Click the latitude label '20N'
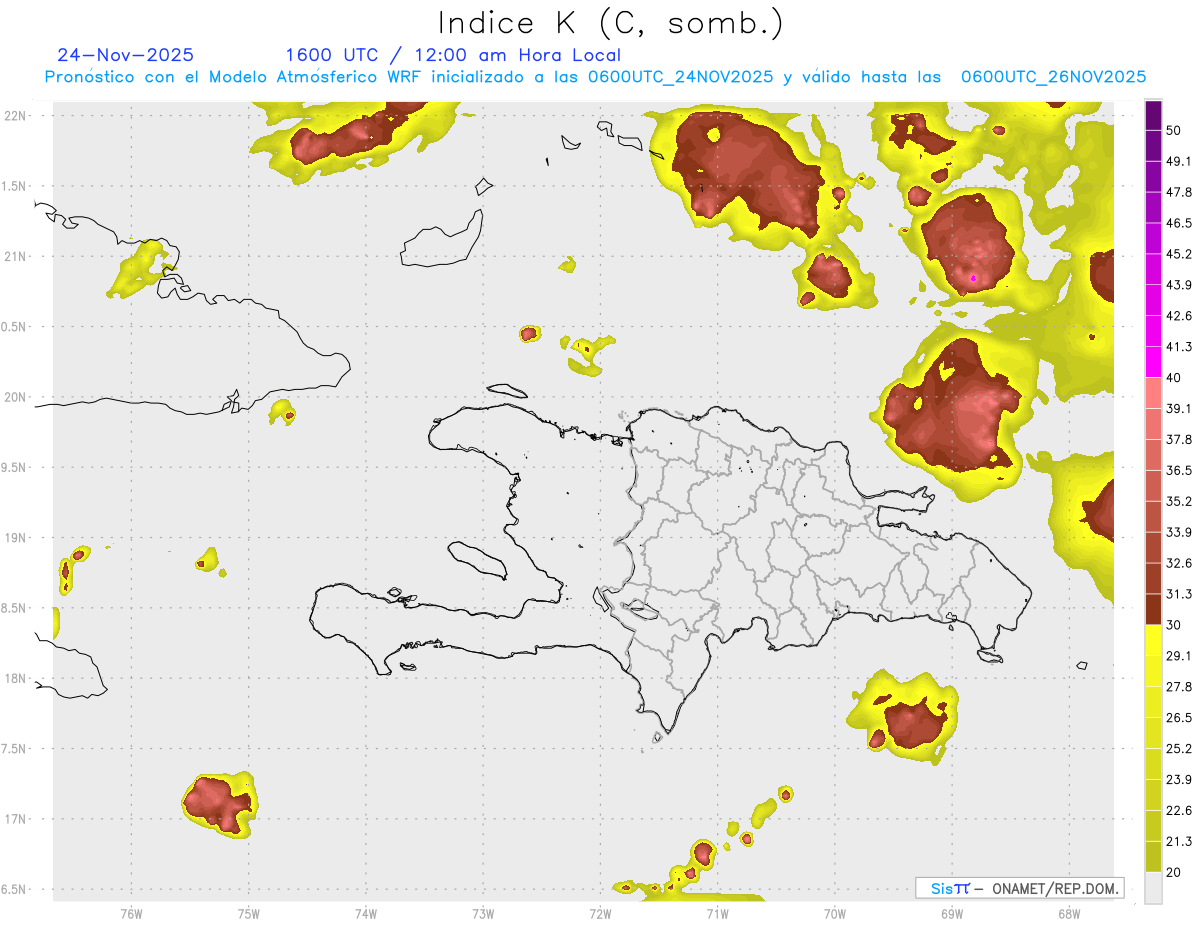This screenshot has width=1200, height=927. (16, 397)
